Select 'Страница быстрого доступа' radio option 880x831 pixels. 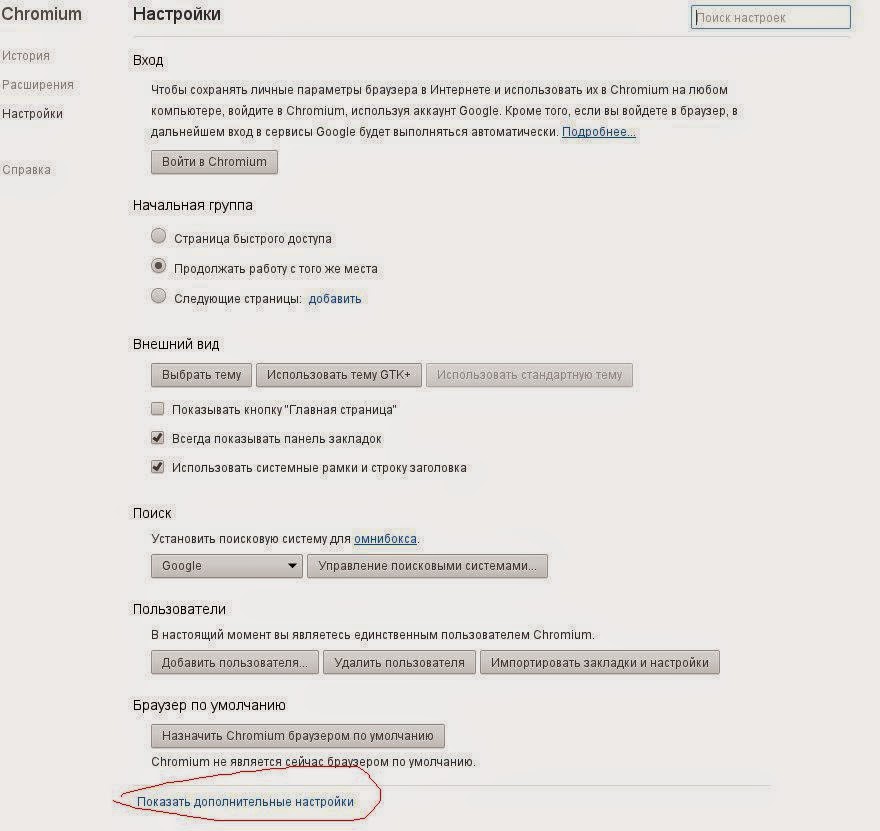[x=158, y=238]
